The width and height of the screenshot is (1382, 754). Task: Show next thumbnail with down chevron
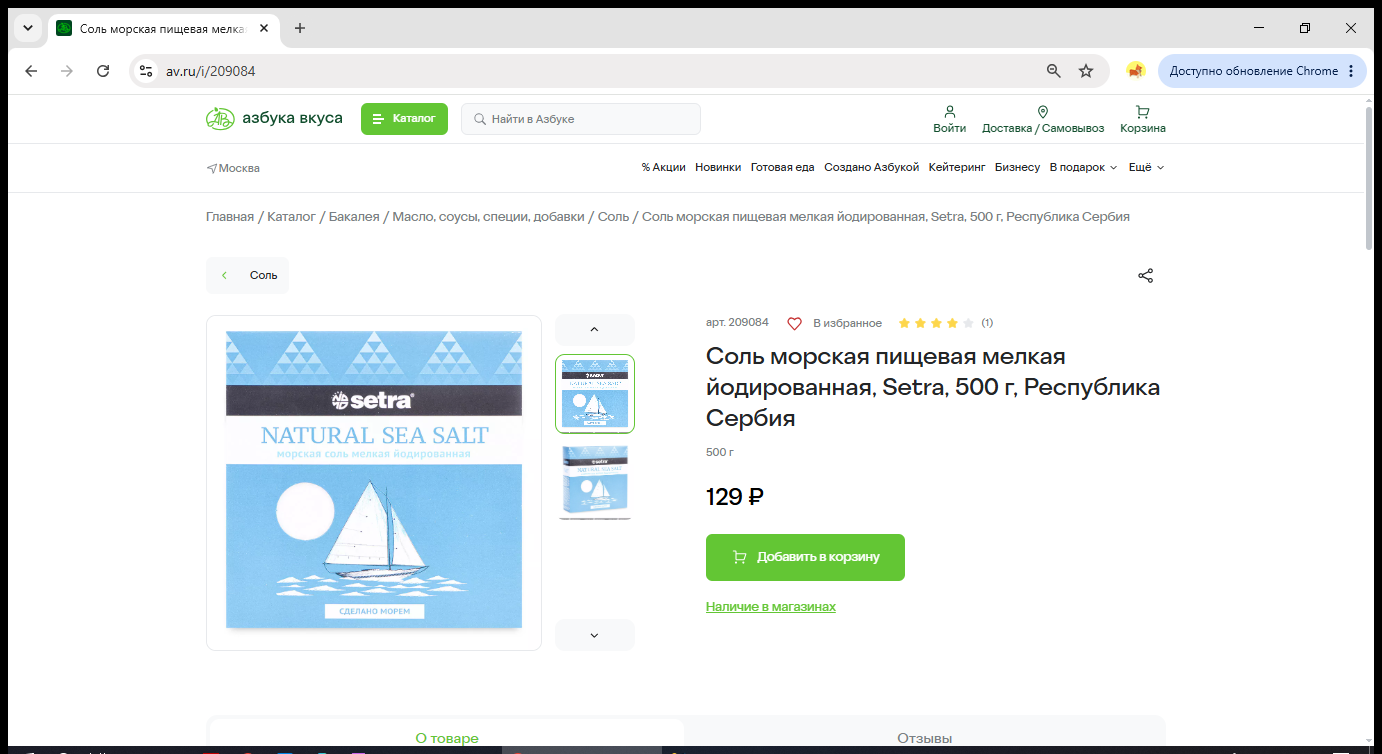594,635
